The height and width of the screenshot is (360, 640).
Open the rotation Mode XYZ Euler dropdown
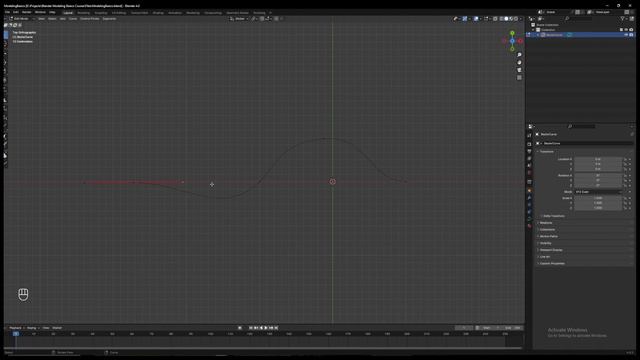click(x=598, y=191)
